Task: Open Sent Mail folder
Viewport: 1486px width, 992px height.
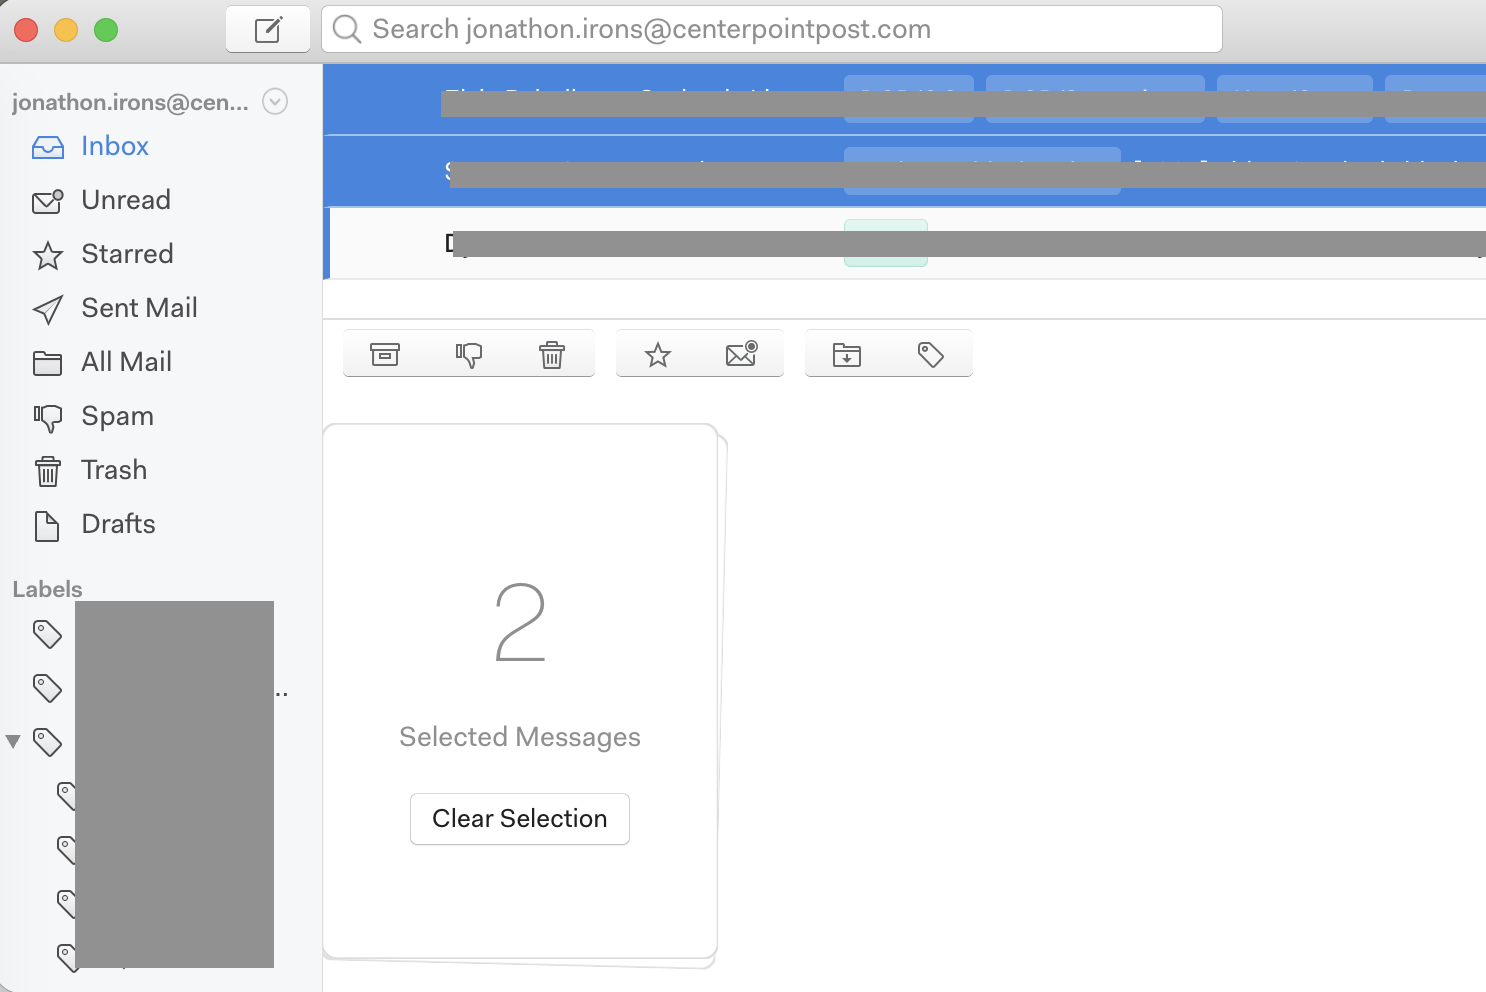Action: click(x=139, y=308)
